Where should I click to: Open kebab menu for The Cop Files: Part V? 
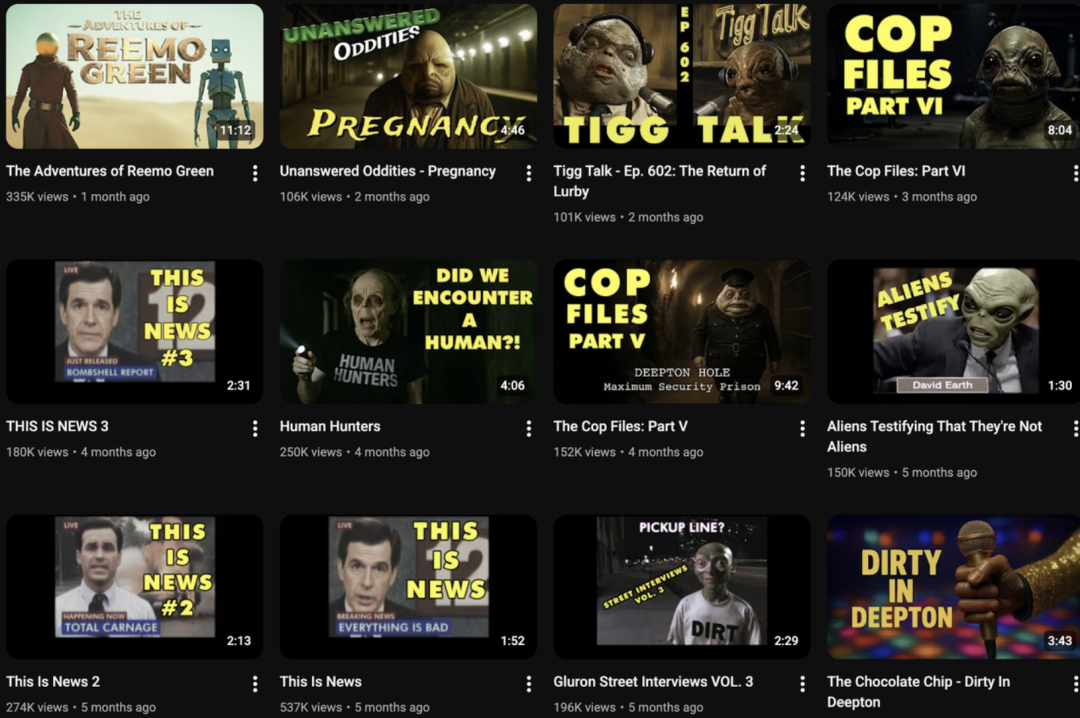[x=802, y=428]
